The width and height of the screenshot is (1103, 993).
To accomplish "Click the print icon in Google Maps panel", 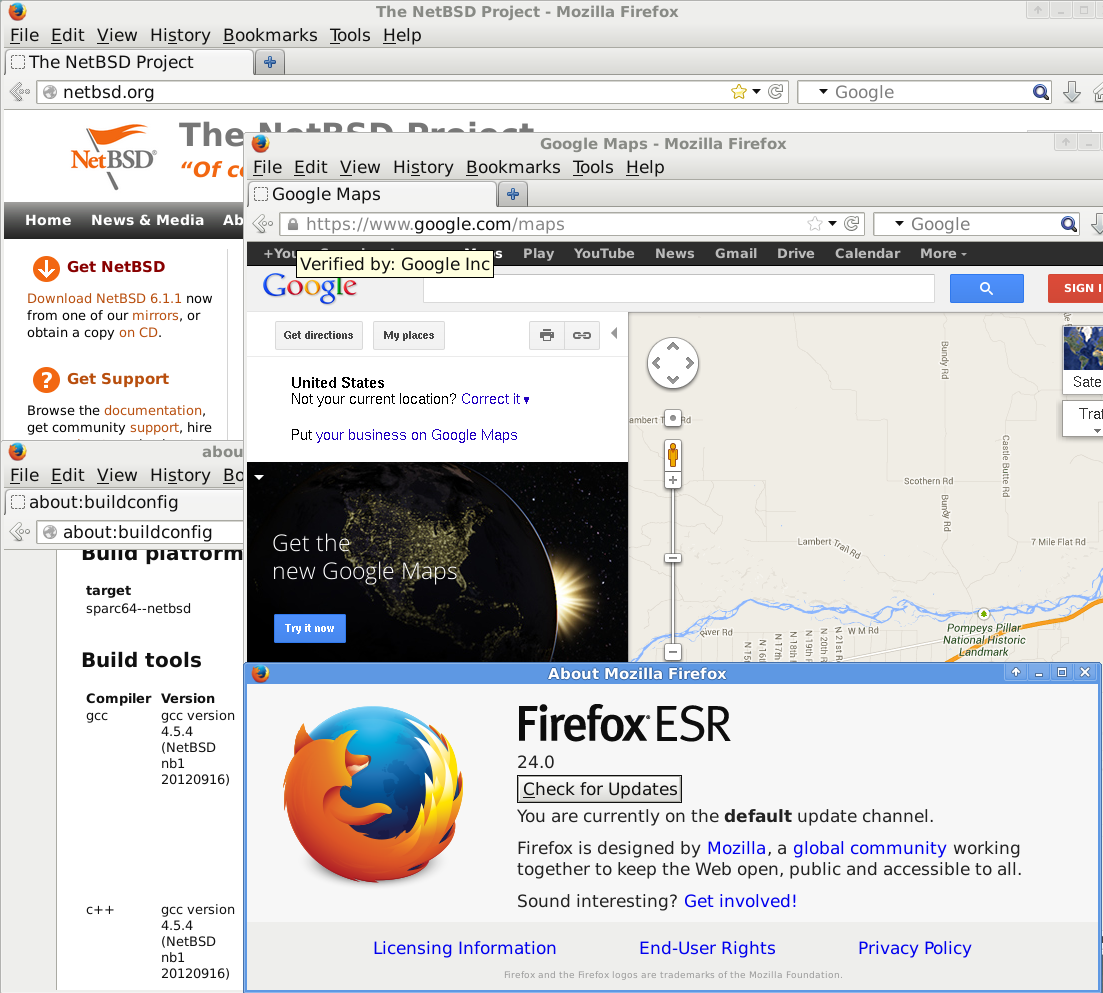I will tap(547, 335).
